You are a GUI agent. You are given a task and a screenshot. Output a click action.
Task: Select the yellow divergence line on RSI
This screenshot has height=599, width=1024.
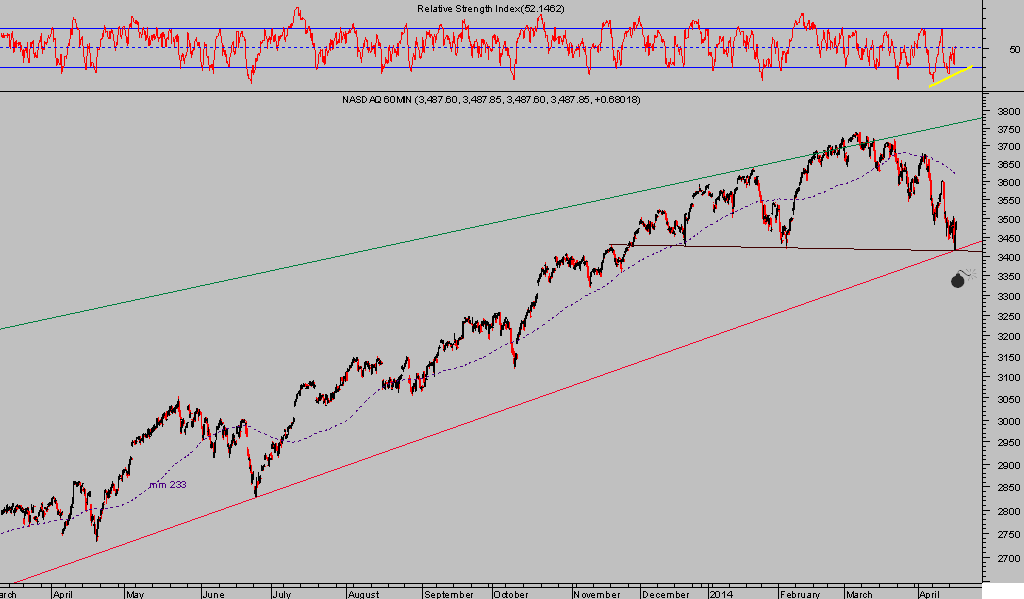tap(949, 77)
